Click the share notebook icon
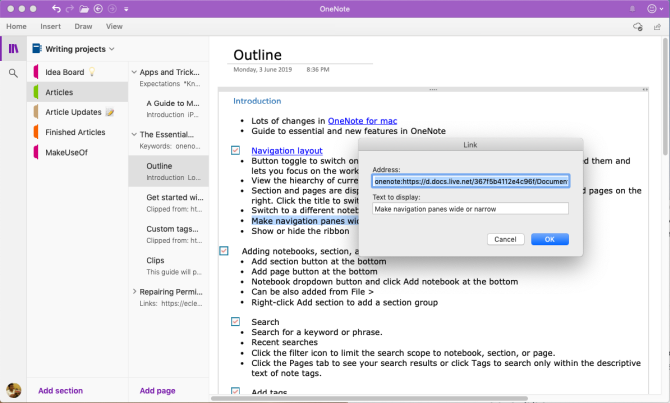670x403 pixels. pyautogui.click(x=657, y=27)
